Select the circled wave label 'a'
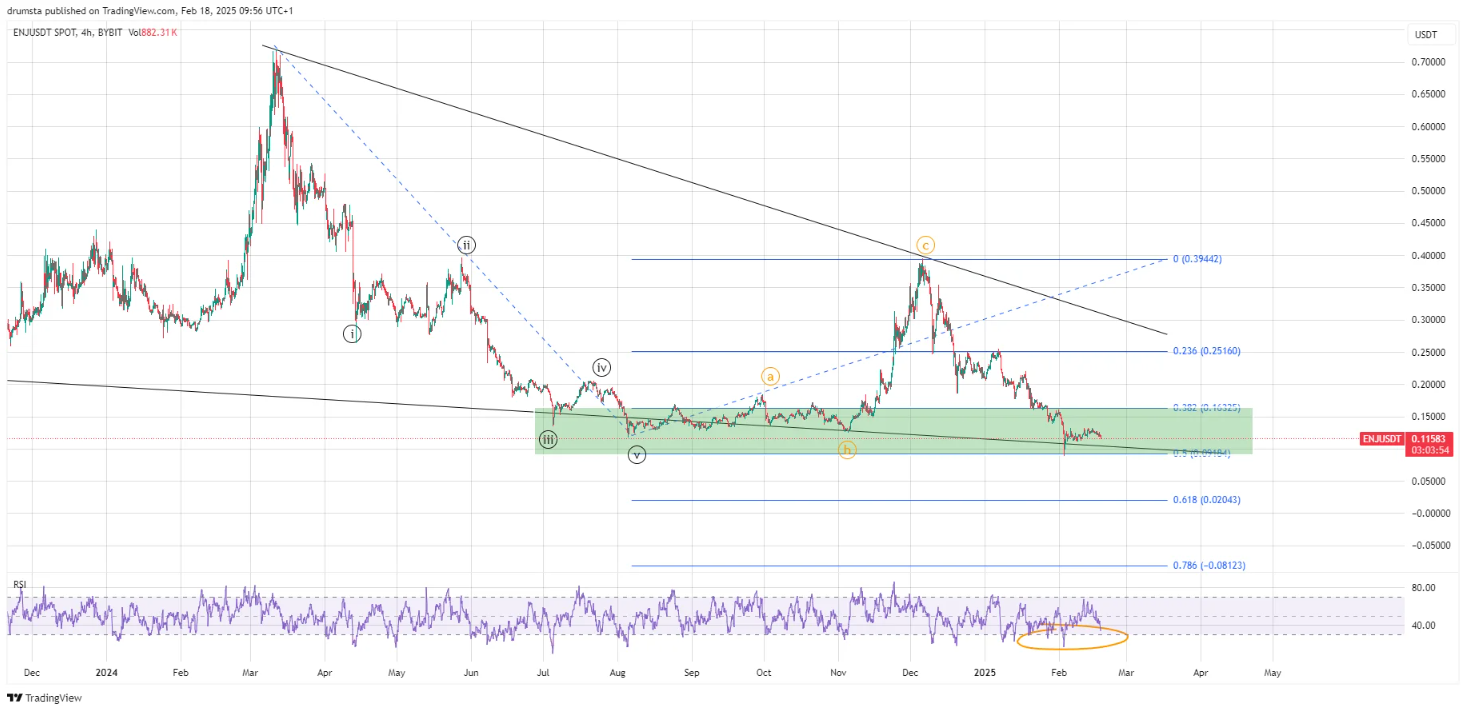The image size is (1467, 709). (x=770, y=377)
